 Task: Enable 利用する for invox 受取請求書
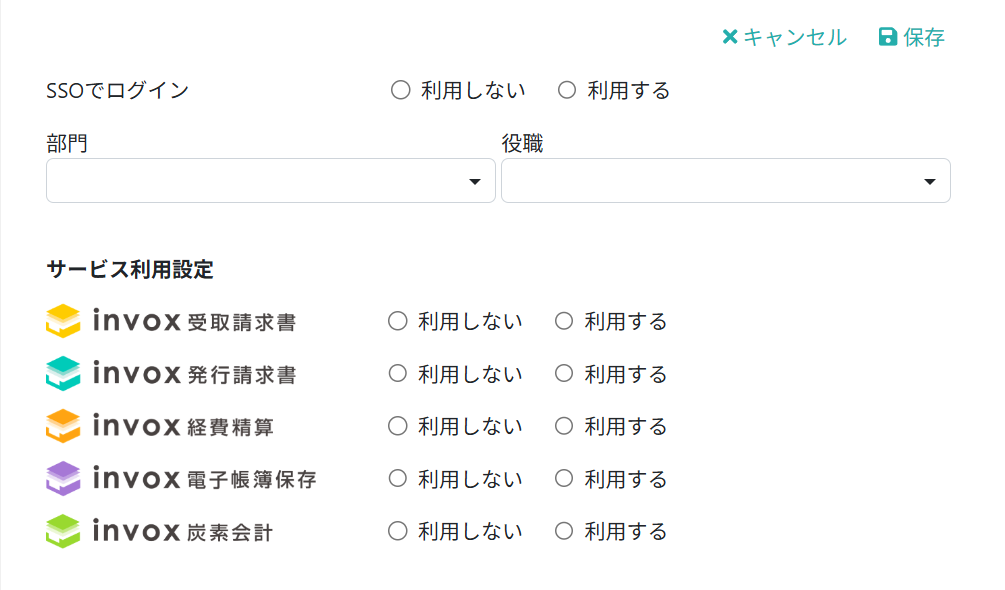click(564, 321)
